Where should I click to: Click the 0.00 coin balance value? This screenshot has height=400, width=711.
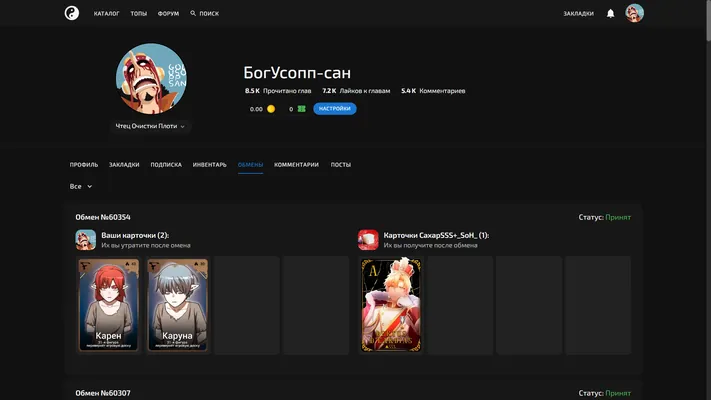coord(256,109)
